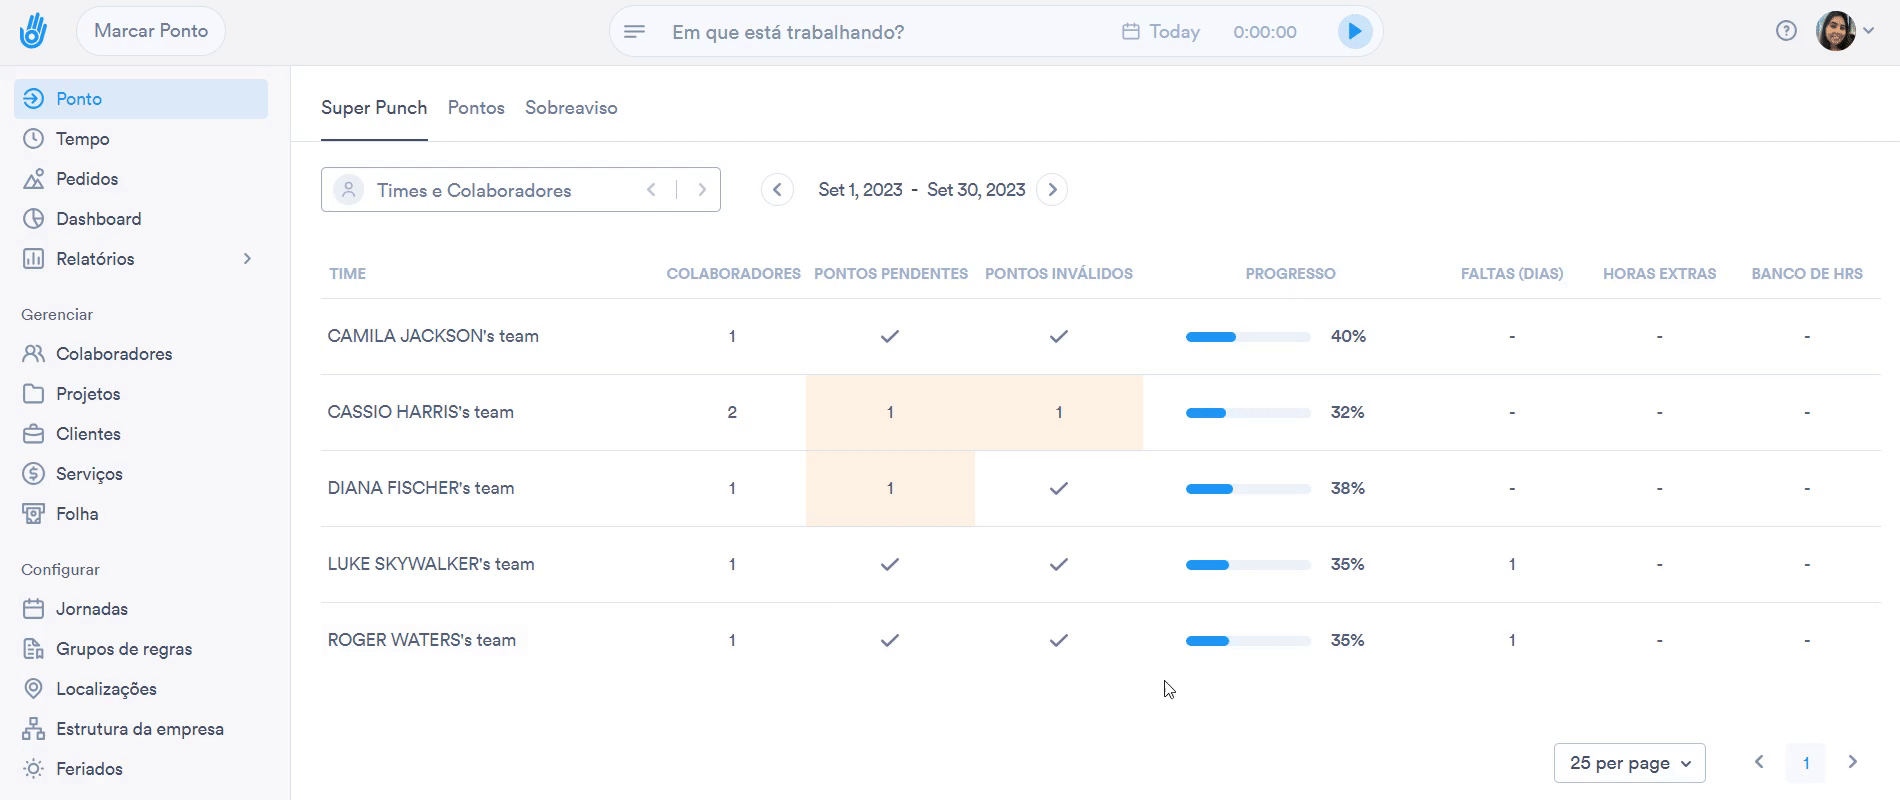Open Estrutura da empresa settings

pyautogui.click(x=139, y=729)
